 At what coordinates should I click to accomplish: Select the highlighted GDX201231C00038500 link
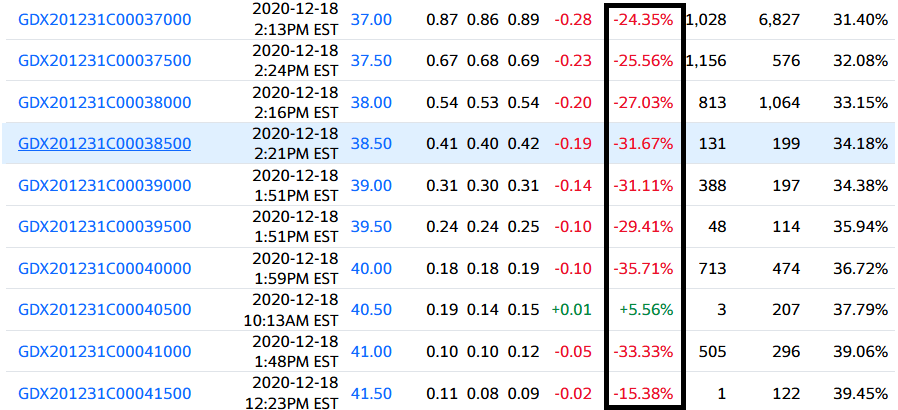coord(104,143)
